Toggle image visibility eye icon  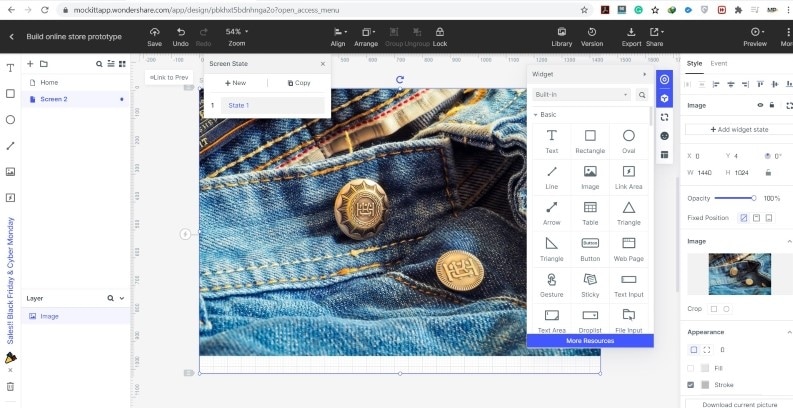pos(760,105)
